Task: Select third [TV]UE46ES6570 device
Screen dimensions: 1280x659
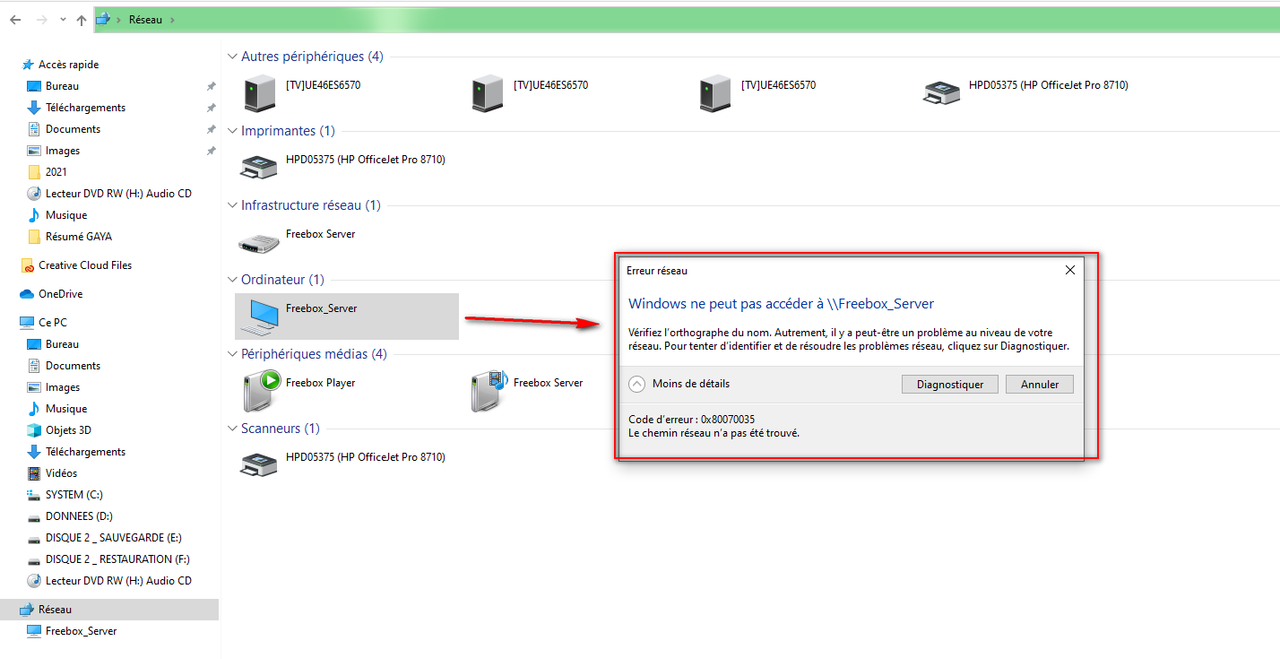Action: tap(758, 93)
